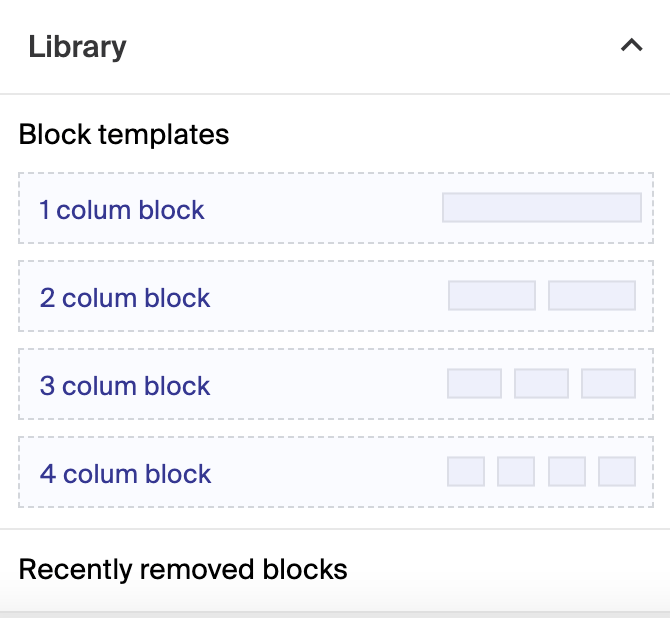Click right box of two-column preview icon

(592, 296)
